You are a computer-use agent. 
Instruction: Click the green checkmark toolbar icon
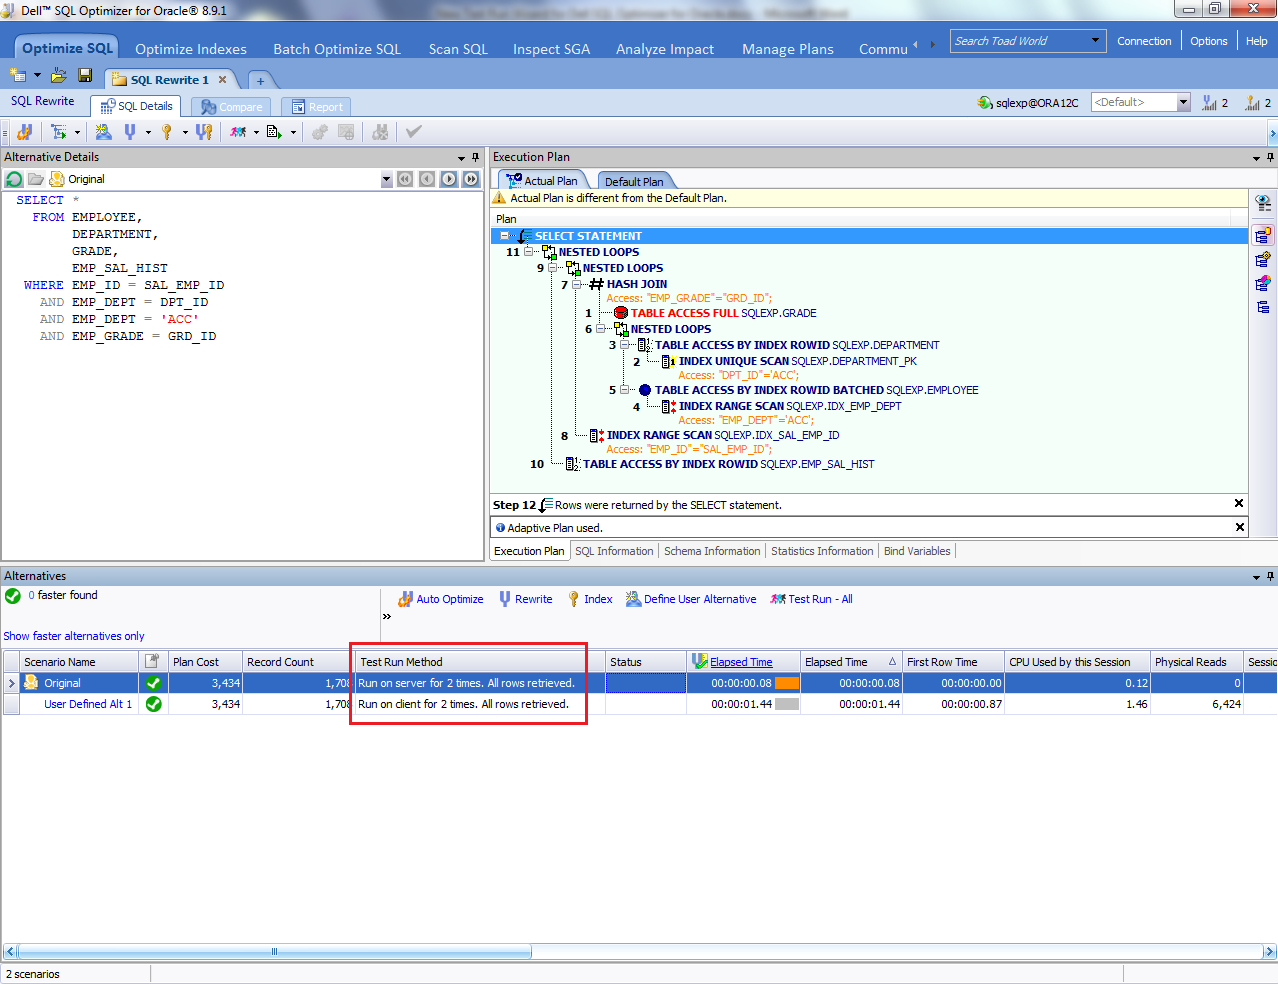[414, 132]
